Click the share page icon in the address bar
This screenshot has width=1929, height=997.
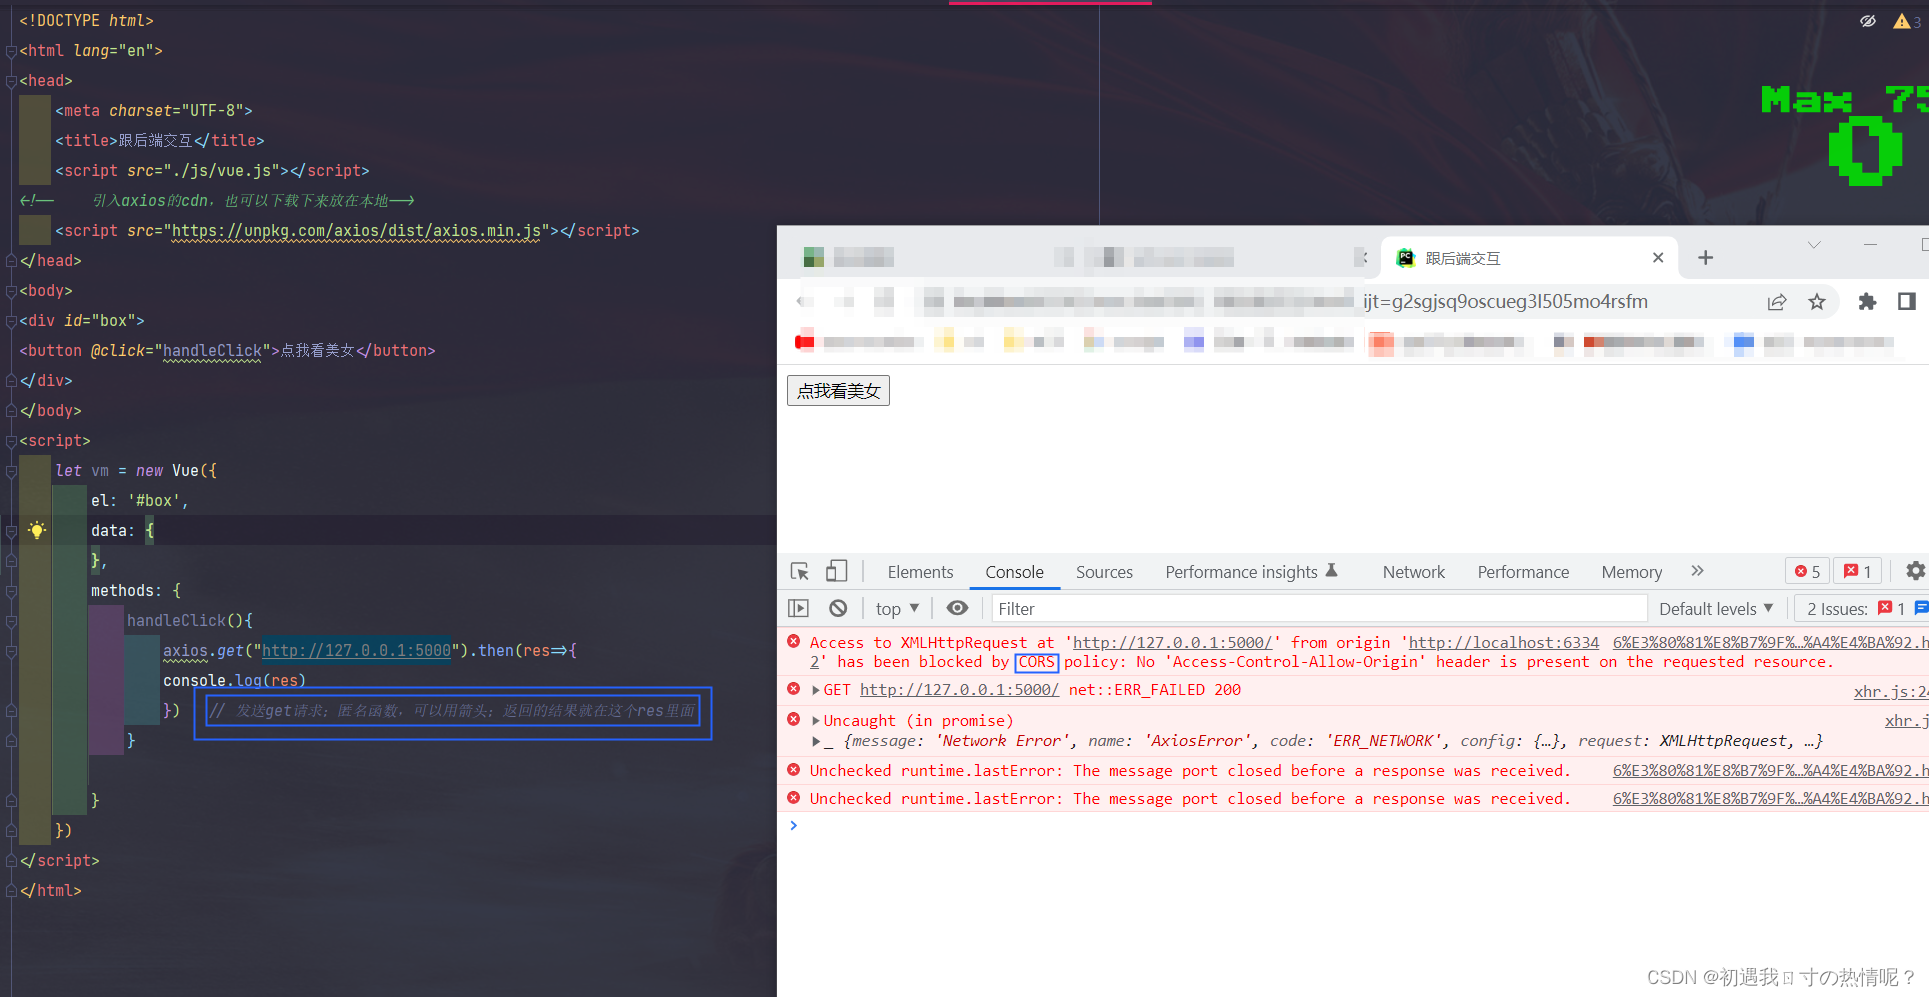(1777, 301)
